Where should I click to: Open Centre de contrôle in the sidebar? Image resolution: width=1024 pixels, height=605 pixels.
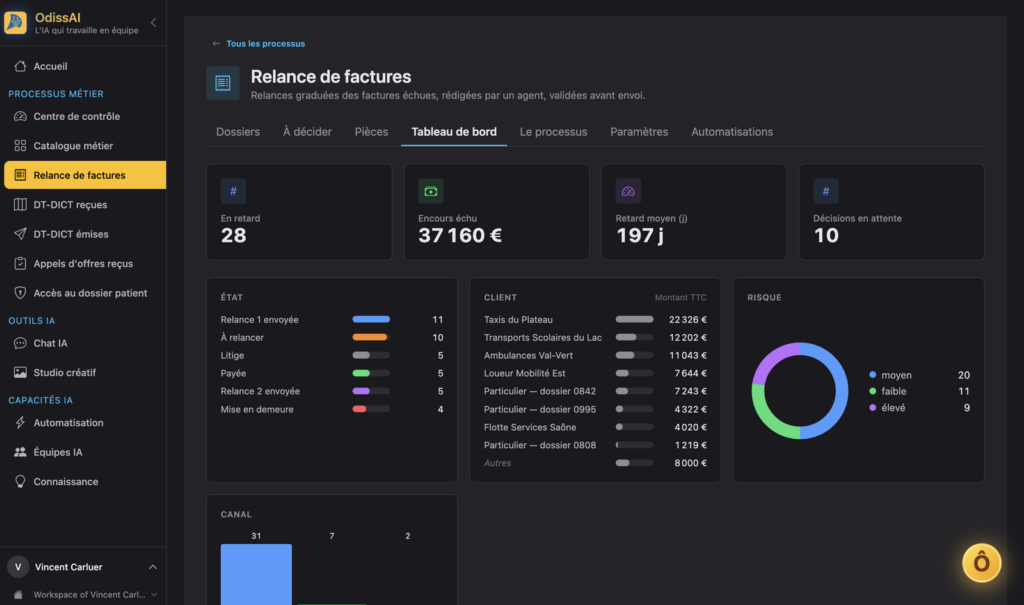pos(84,116)
